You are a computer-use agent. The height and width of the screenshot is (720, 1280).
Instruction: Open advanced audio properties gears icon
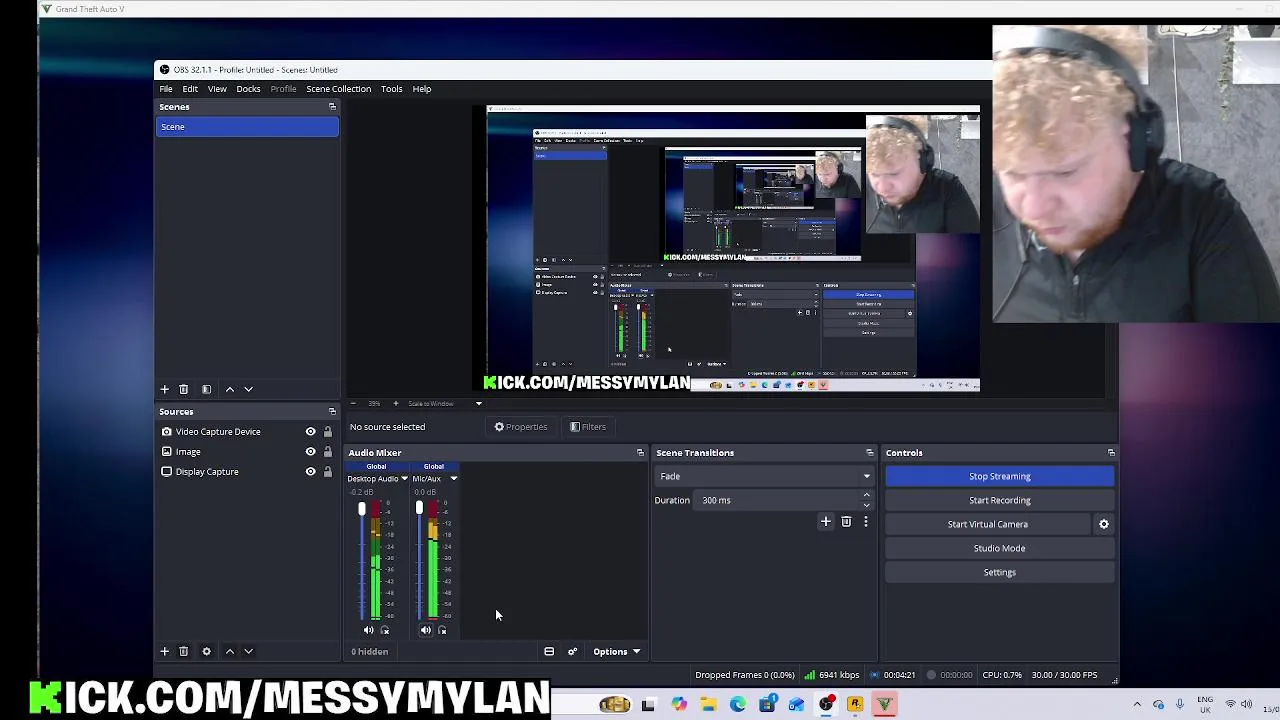[x=573, y=652]
